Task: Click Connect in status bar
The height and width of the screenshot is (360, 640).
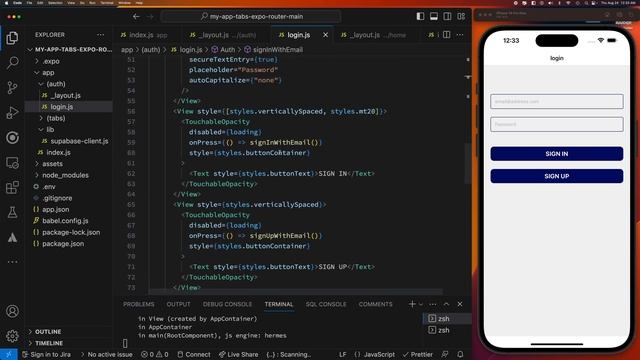Action: tap(194, 354)
